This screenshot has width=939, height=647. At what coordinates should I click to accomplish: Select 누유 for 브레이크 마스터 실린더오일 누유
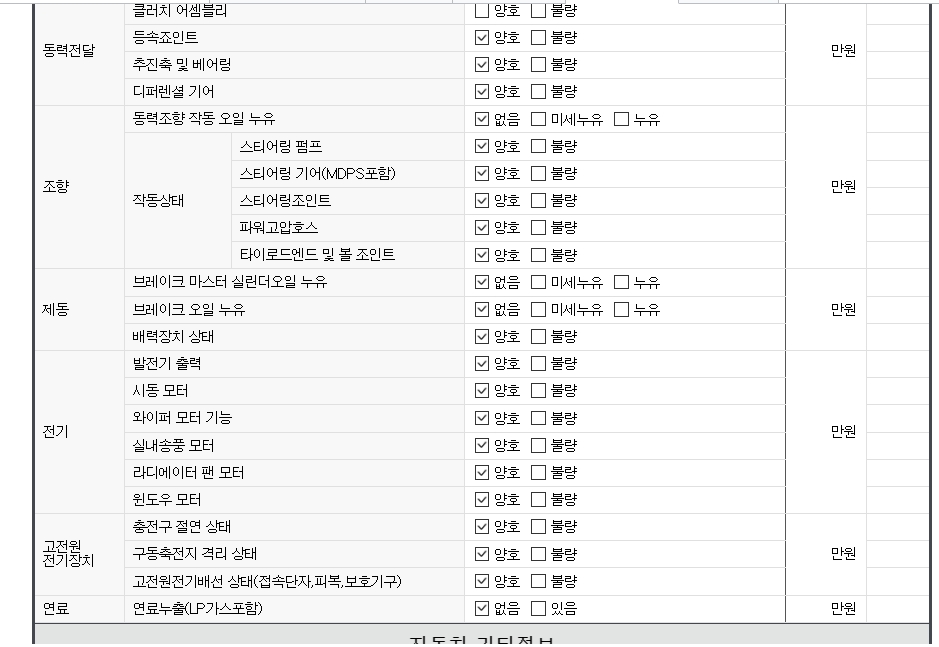(621, 282)
